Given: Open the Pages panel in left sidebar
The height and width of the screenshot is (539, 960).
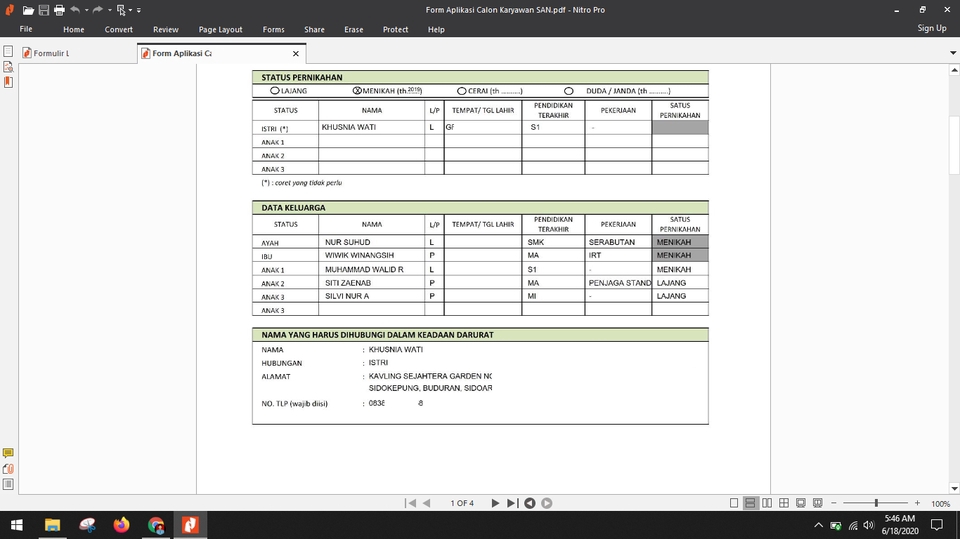Looking at the screenshot, I should 8,51.
